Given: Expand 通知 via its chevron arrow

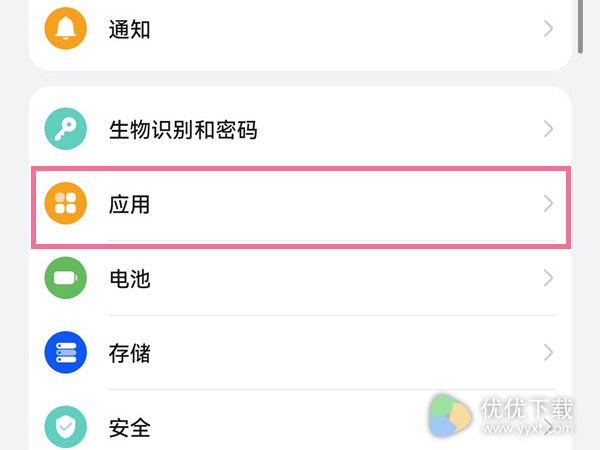Looking at the screenshot, I should coord(548,29).
